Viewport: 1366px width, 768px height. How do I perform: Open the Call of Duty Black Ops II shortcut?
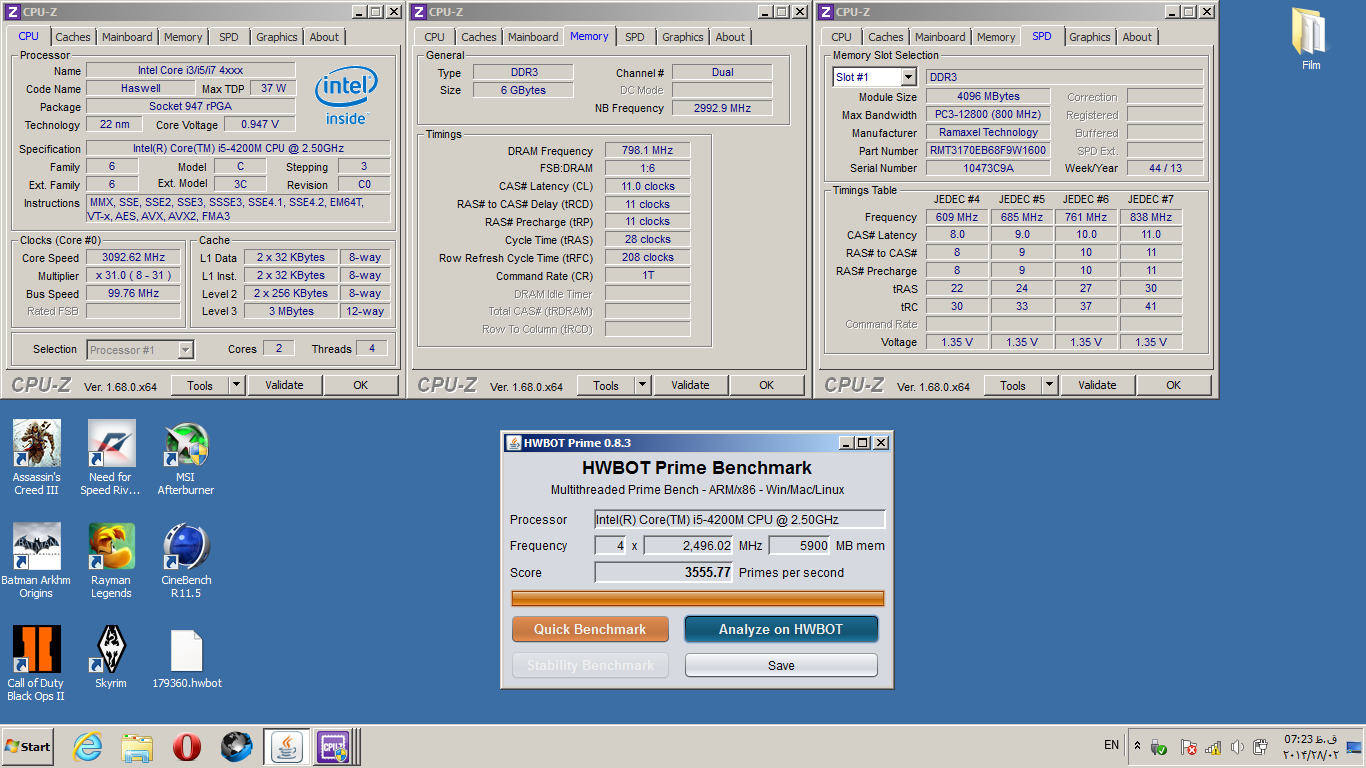coord(36,663)
